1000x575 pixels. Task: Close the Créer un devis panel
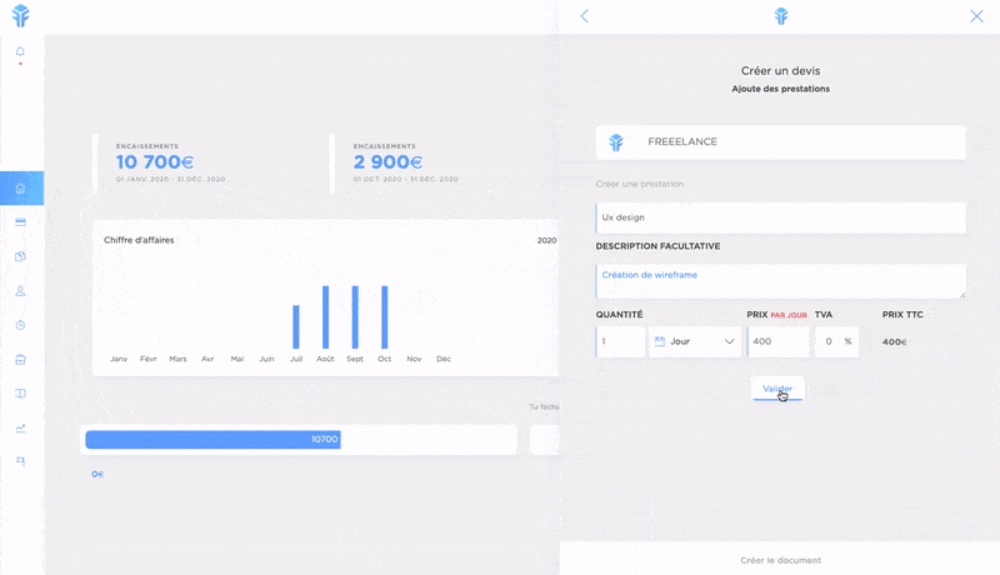pos(976,16)
